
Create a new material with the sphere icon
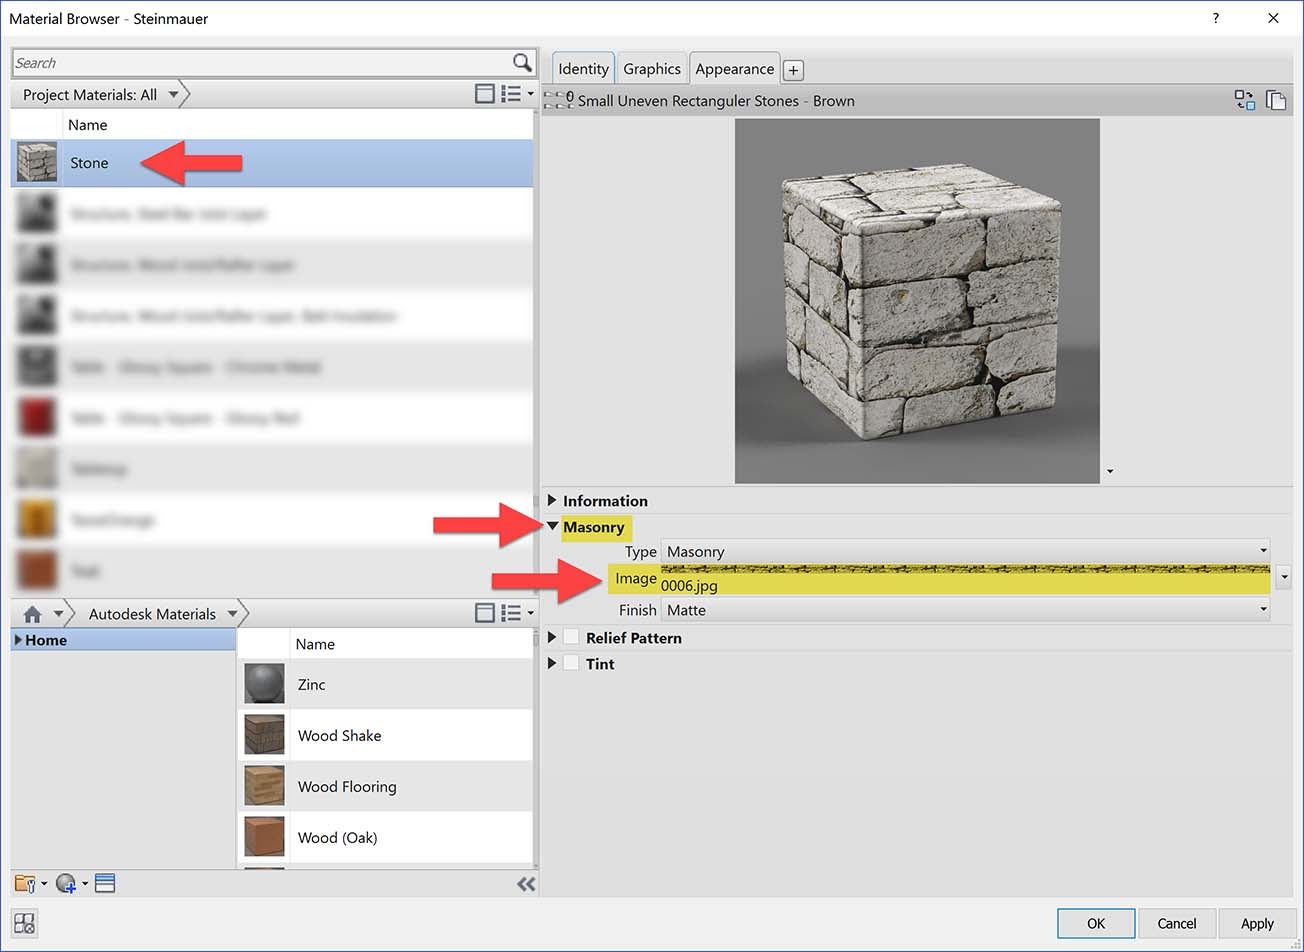click(x=64, y=883)
